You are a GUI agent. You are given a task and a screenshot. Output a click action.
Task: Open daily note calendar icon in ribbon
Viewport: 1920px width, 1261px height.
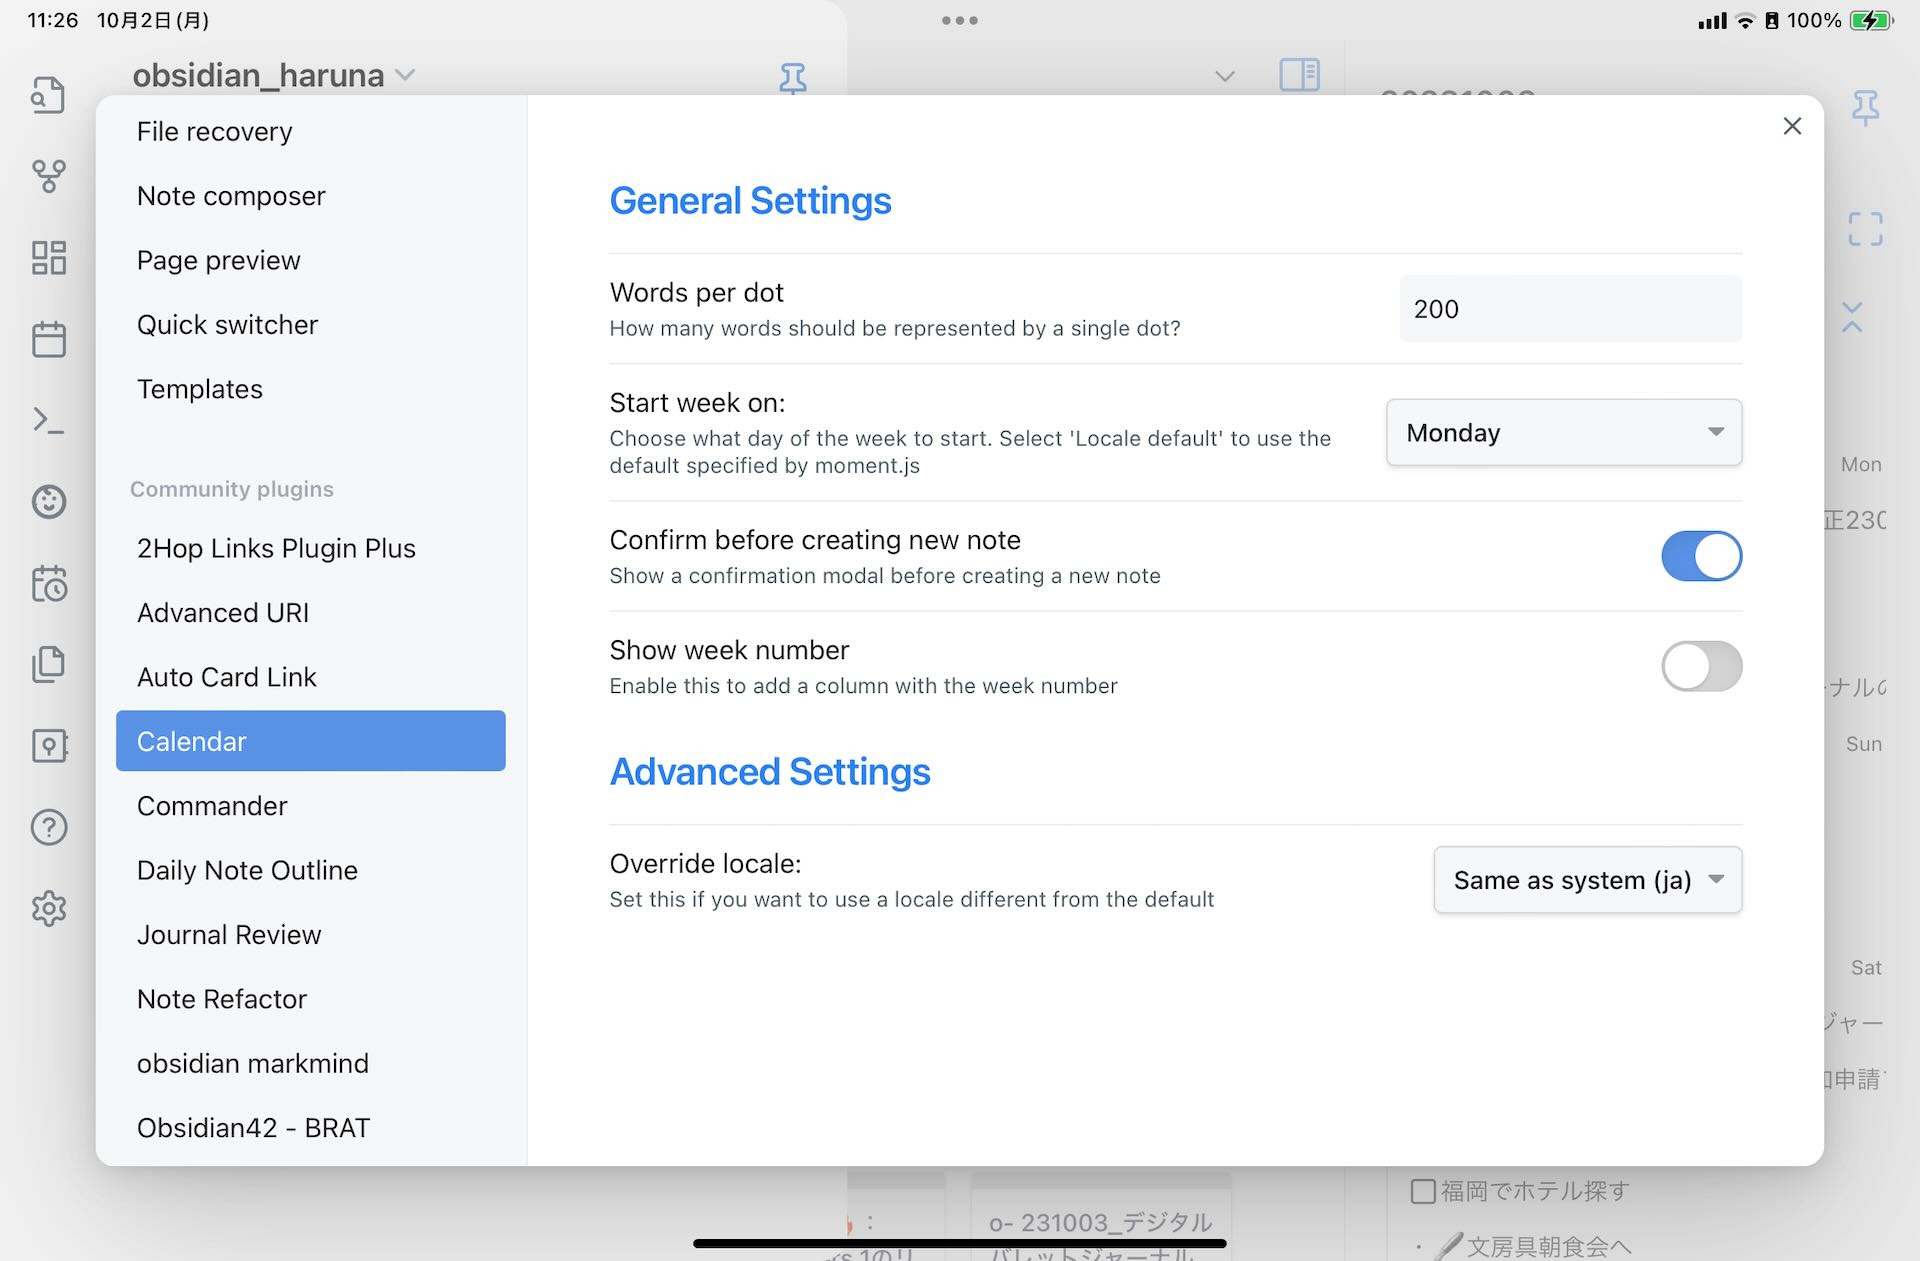48,339
